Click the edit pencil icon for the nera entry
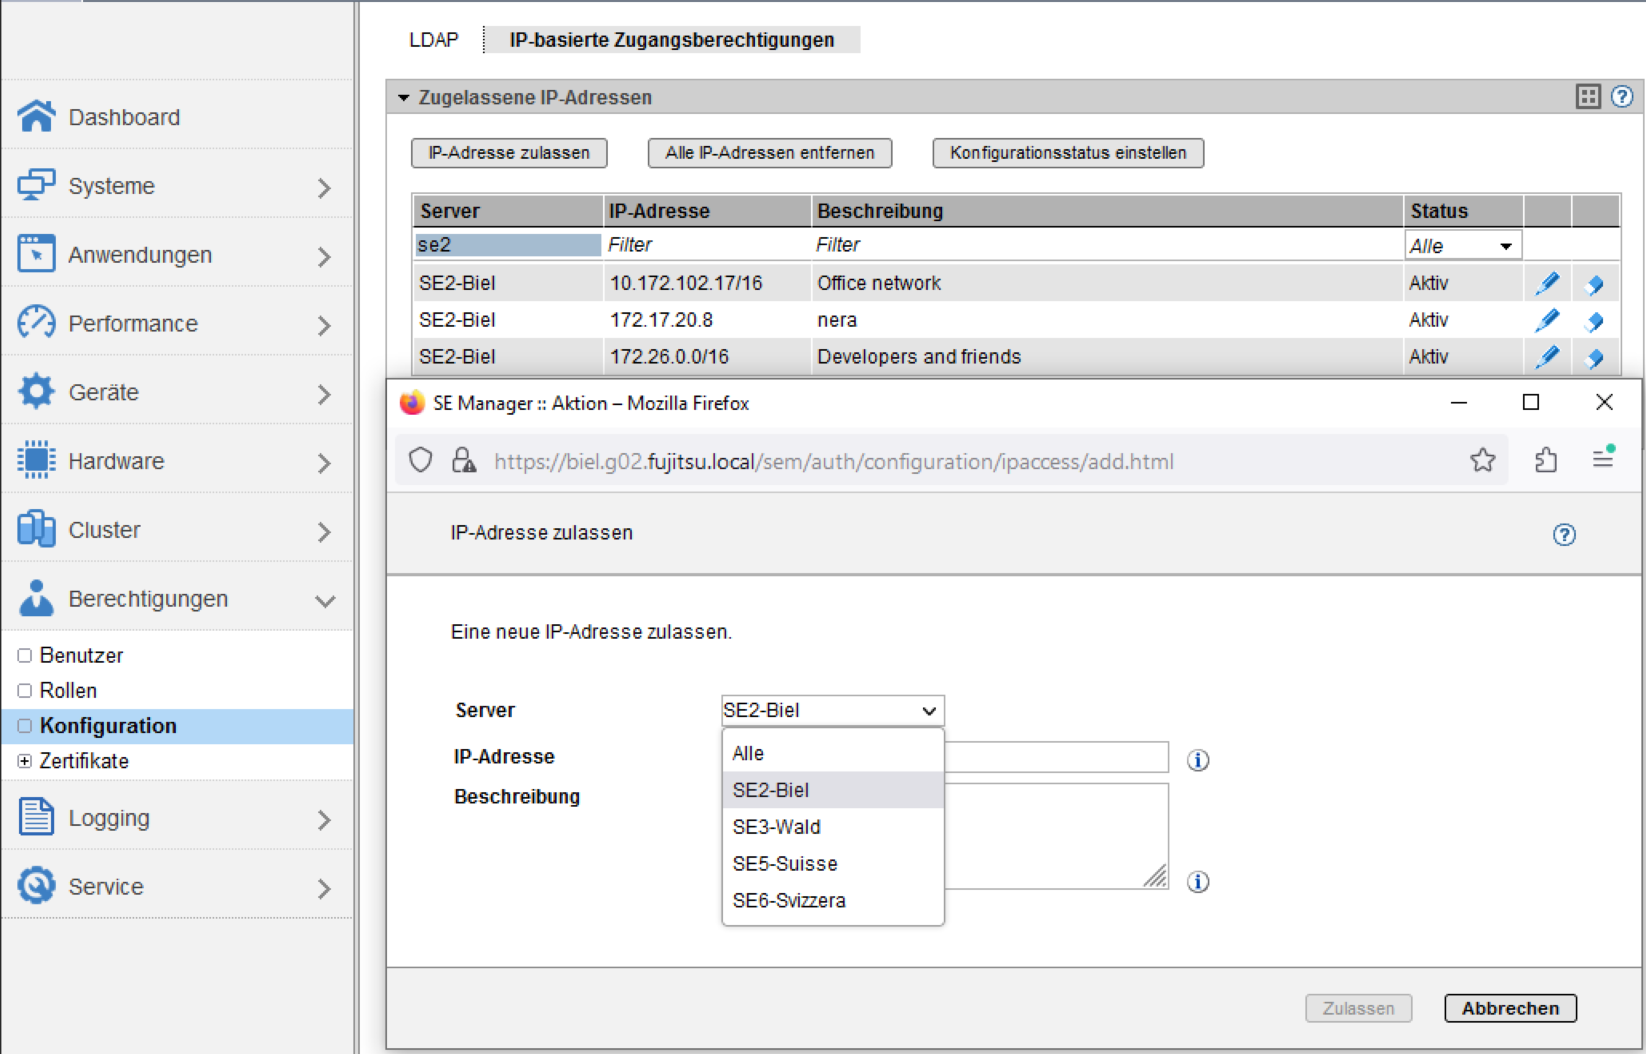 coord(1547,320)
